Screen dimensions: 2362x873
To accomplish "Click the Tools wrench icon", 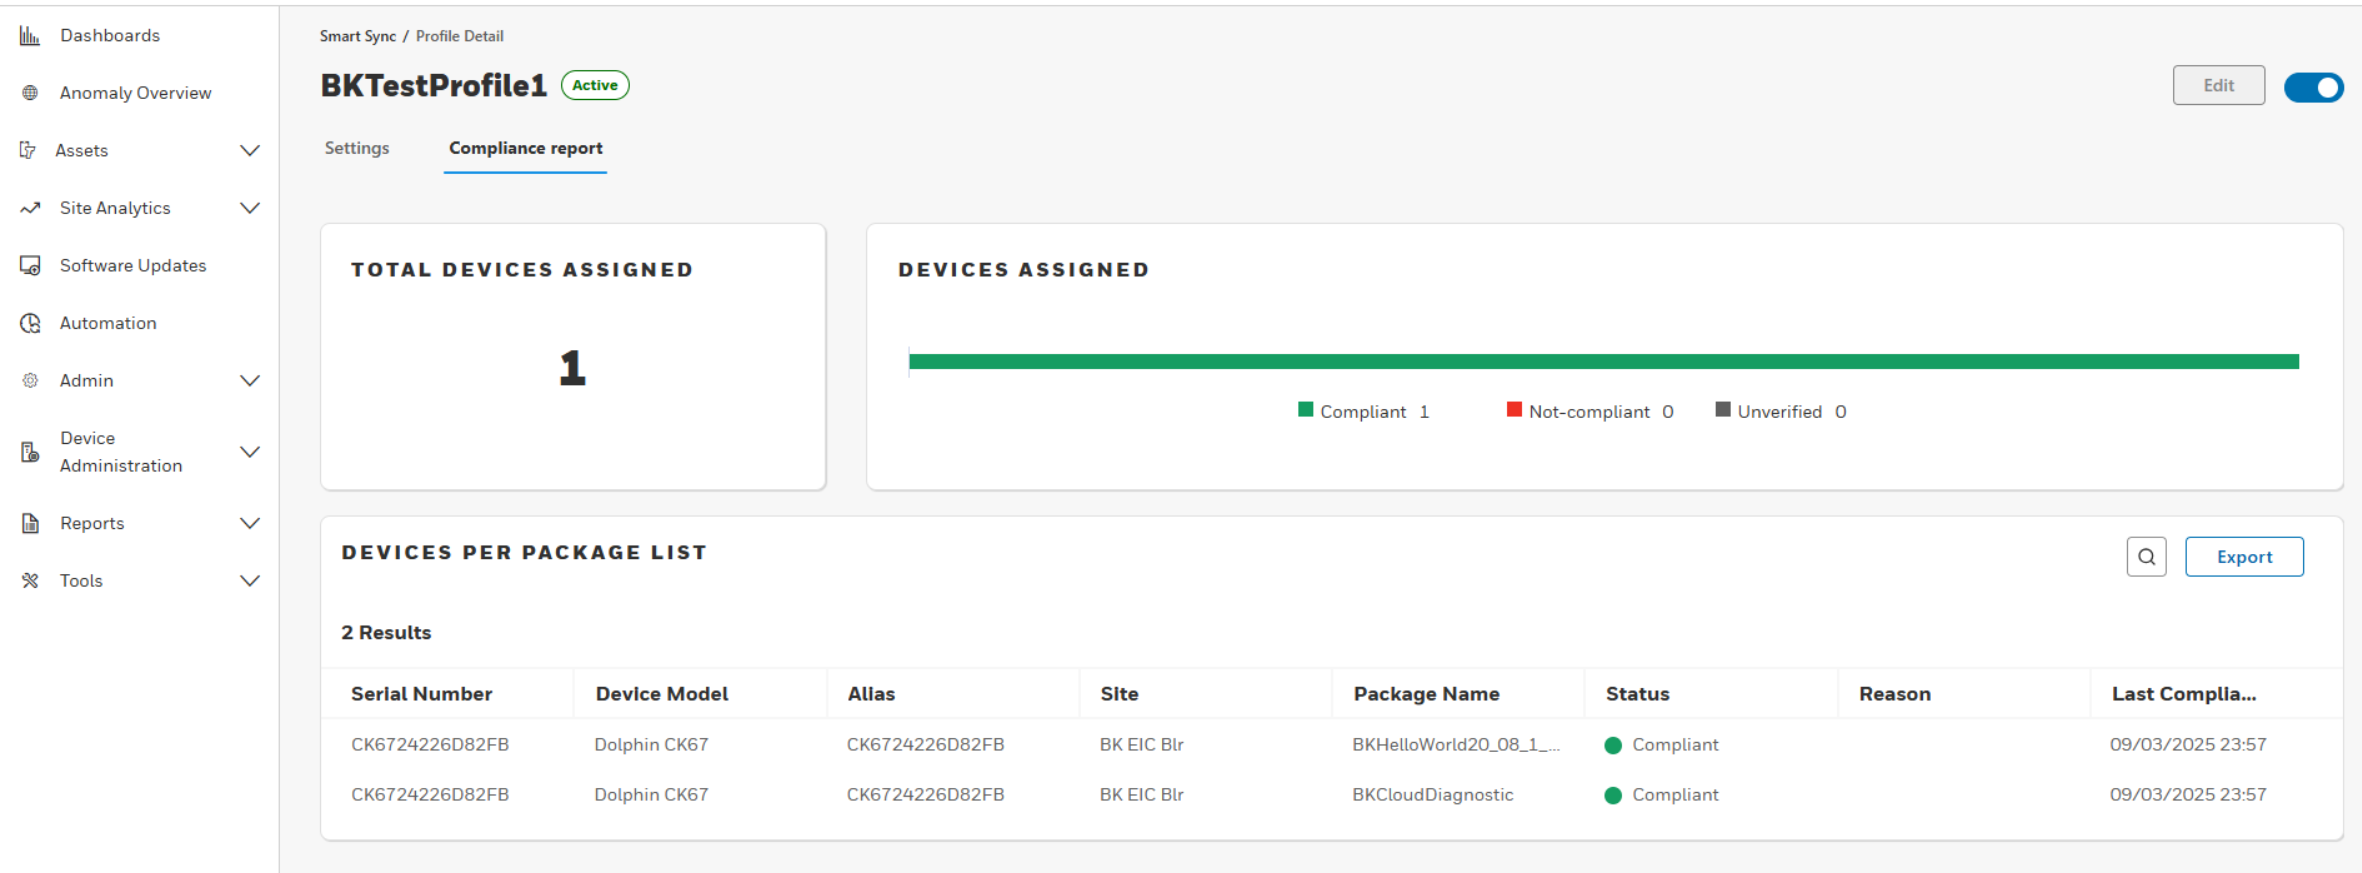I will (30, 581).
